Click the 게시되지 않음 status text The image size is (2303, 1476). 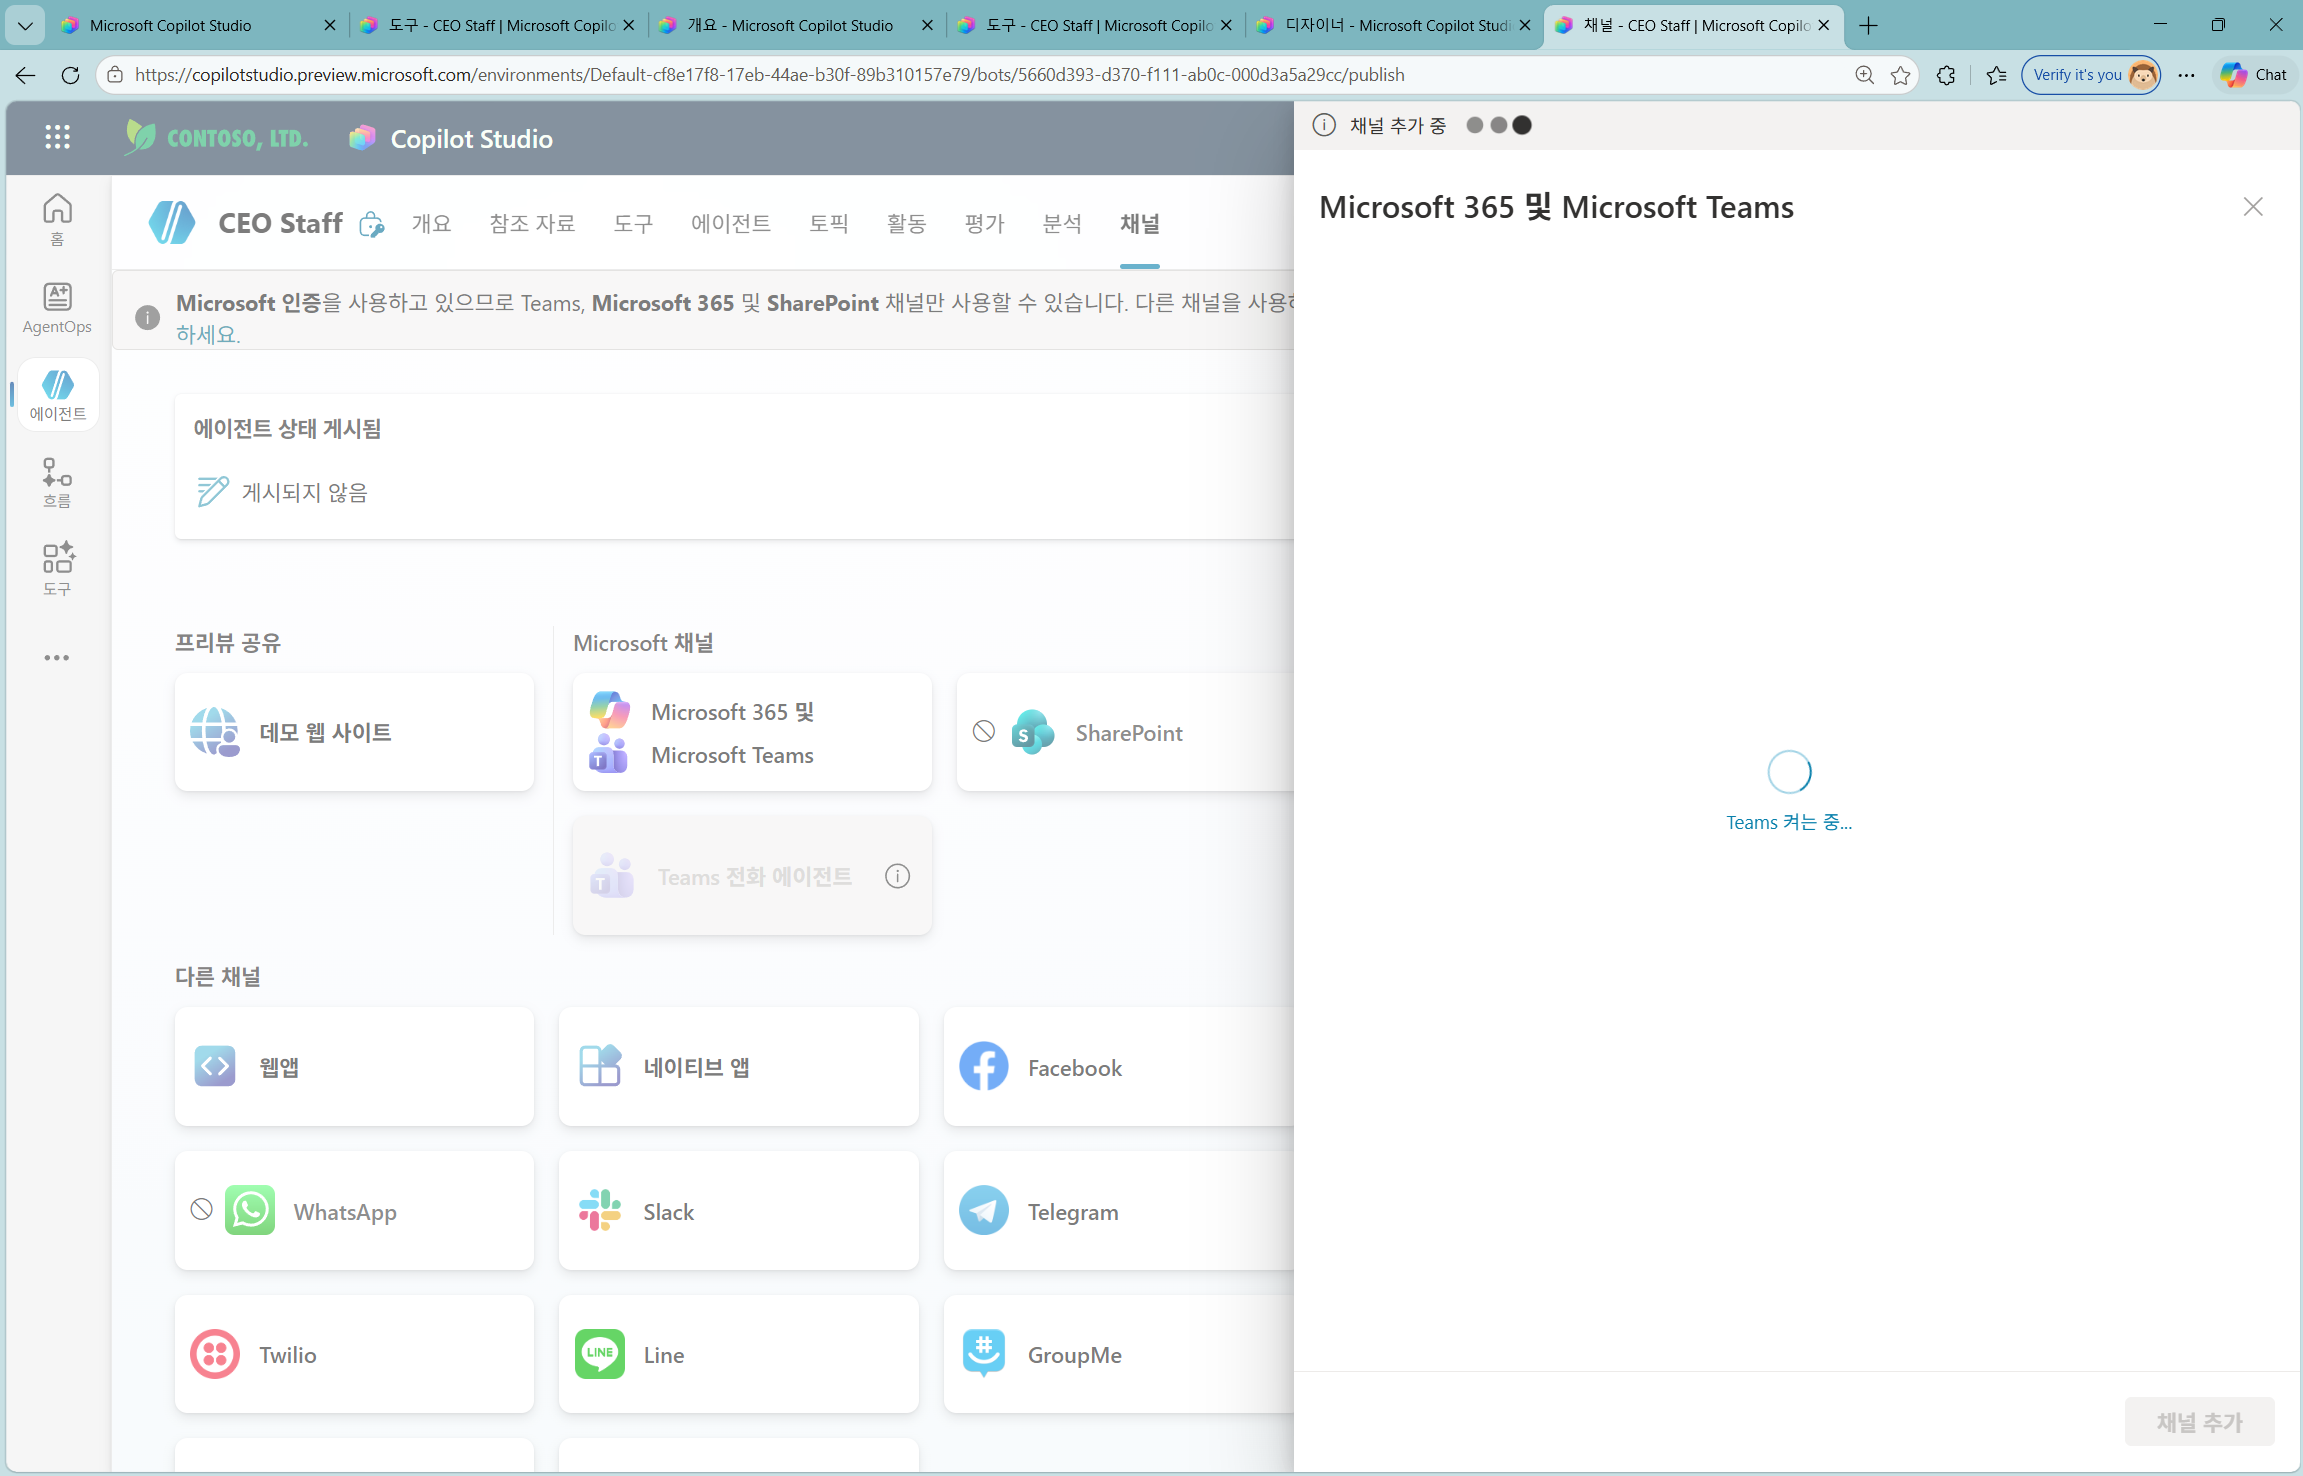(x=305, y=492)
